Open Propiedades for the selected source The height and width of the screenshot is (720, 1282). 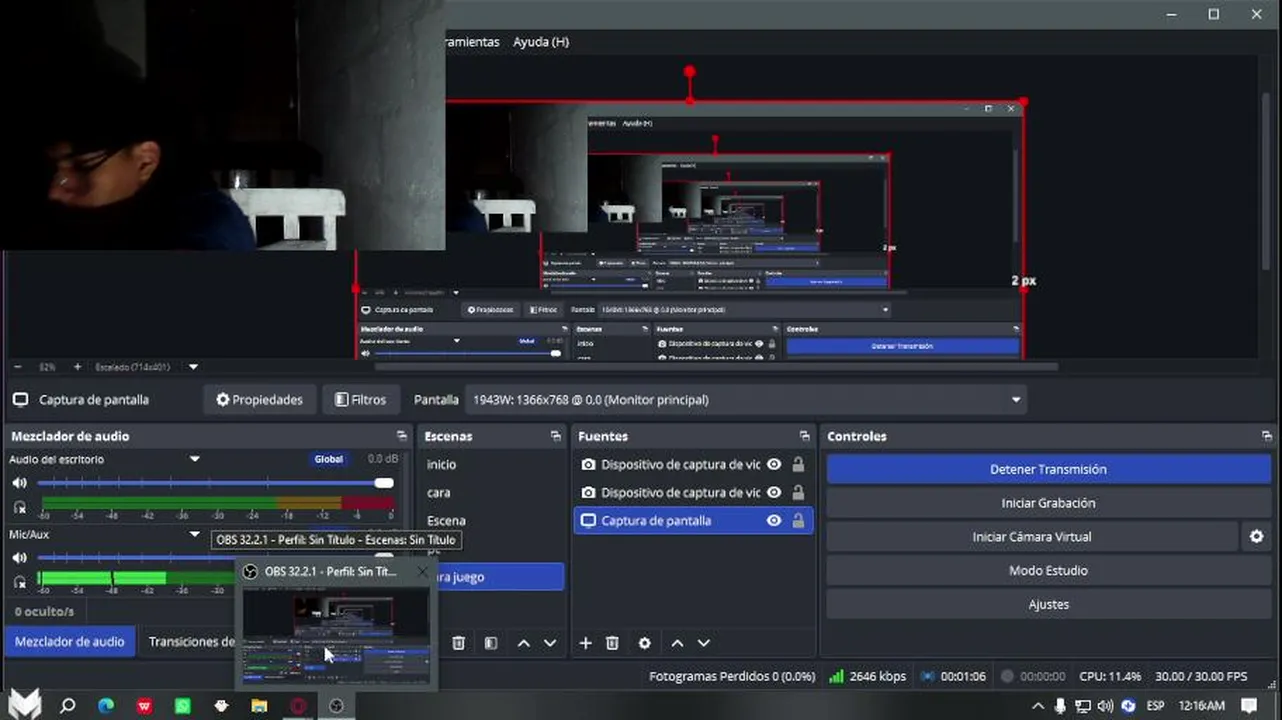click(260, 400)
